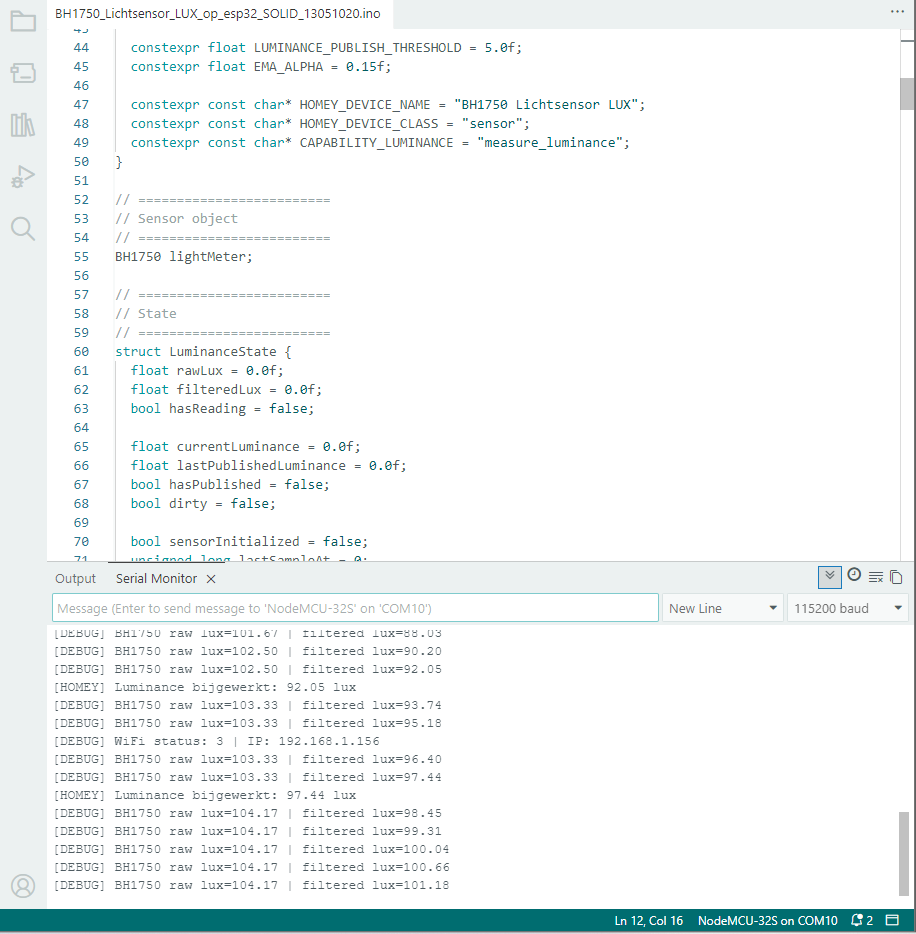This screenshot has width=916, height=934.
Task: Click line number 47 in the gutter
Action: 81,105
